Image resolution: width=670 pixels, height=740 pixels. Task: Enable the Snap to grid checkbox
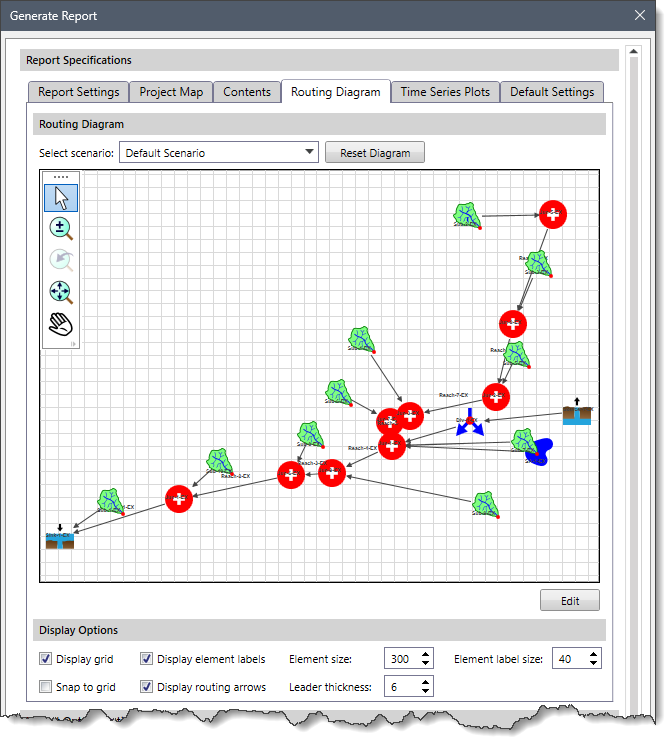(45, 687)
